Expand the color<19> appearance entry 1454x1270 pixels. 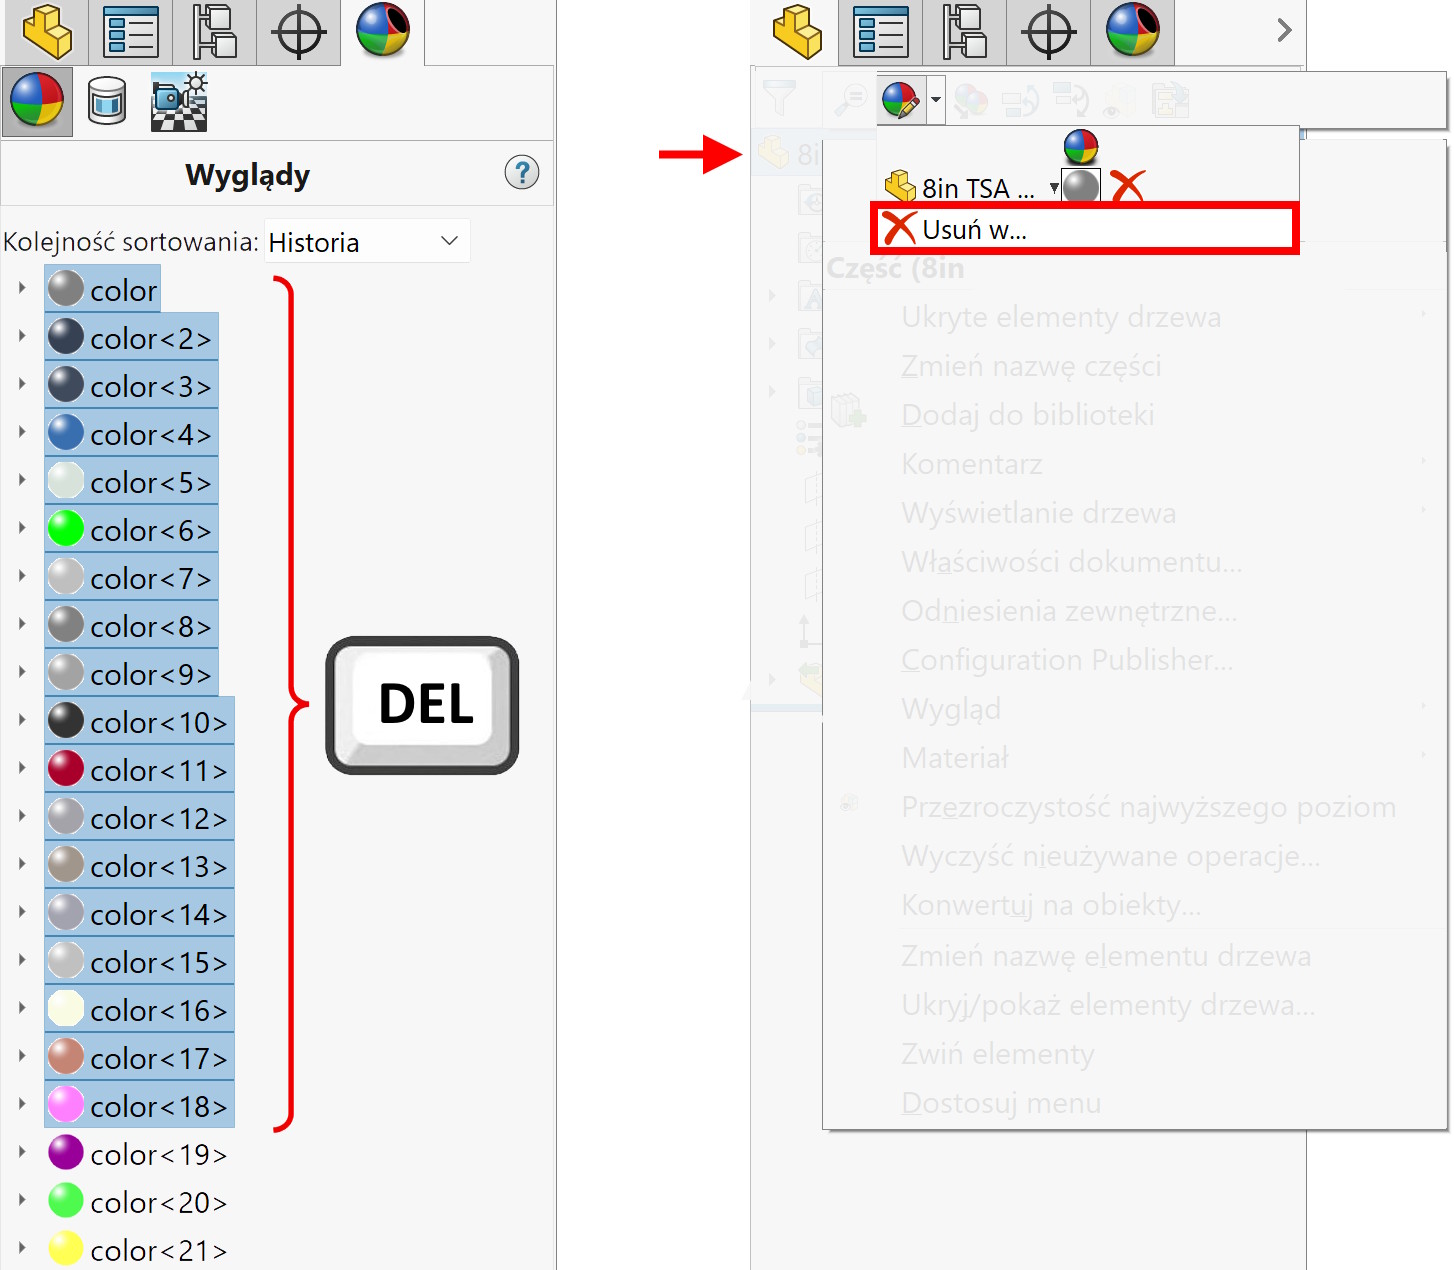click(22, 1152)
